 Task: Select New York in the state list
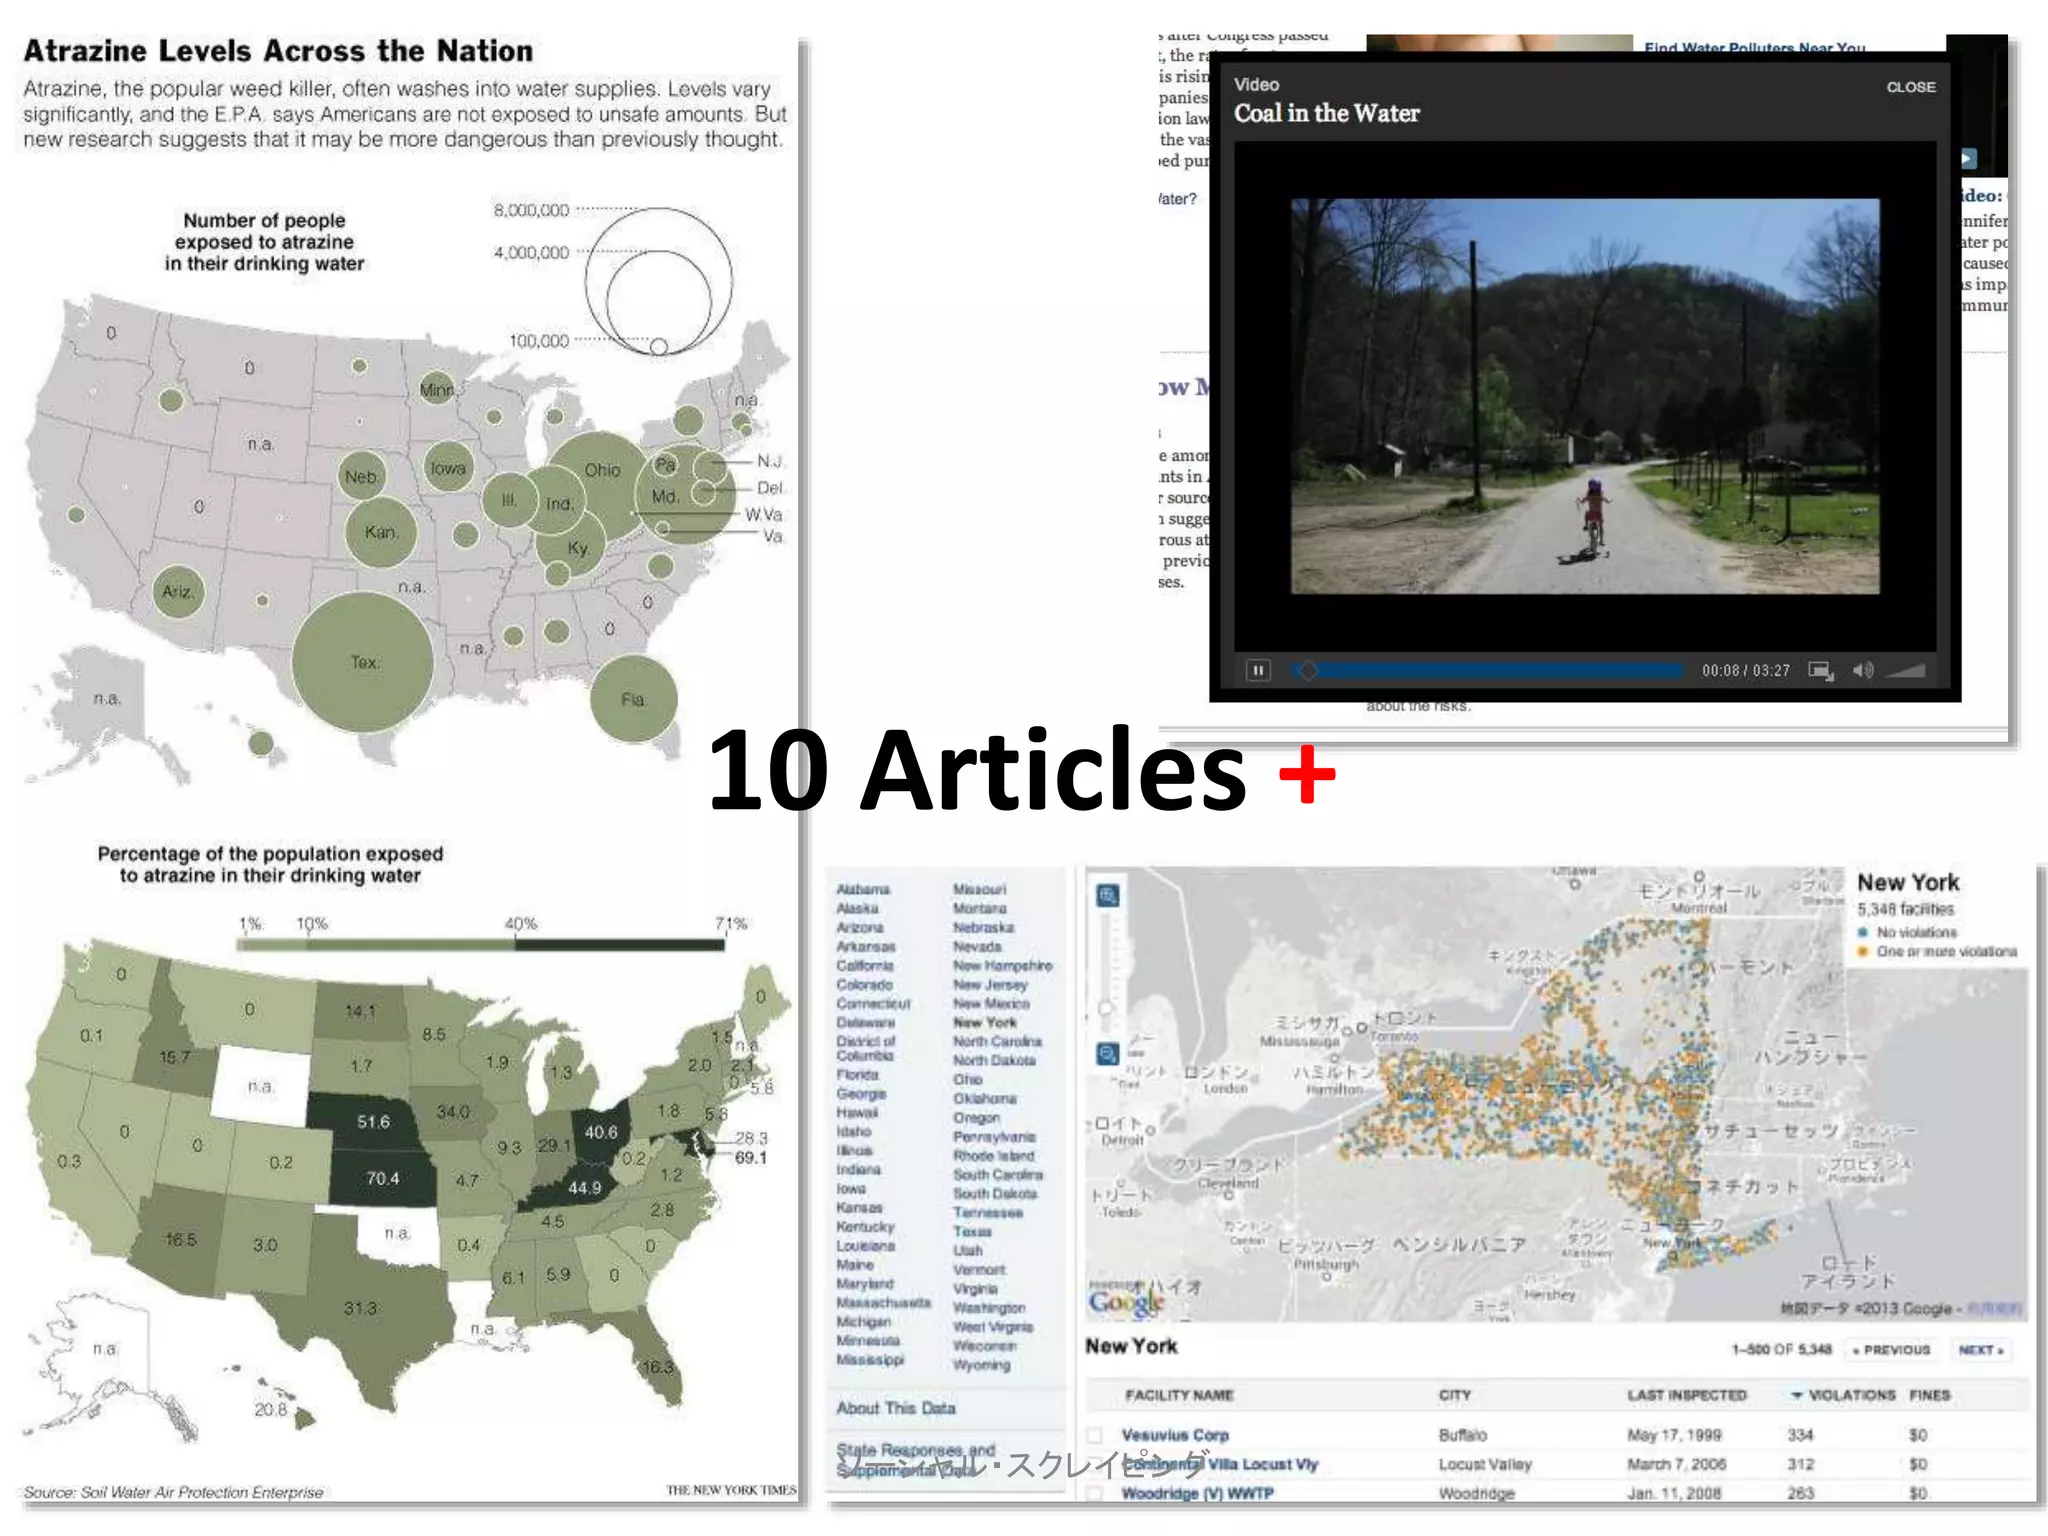click(984, 1022)
